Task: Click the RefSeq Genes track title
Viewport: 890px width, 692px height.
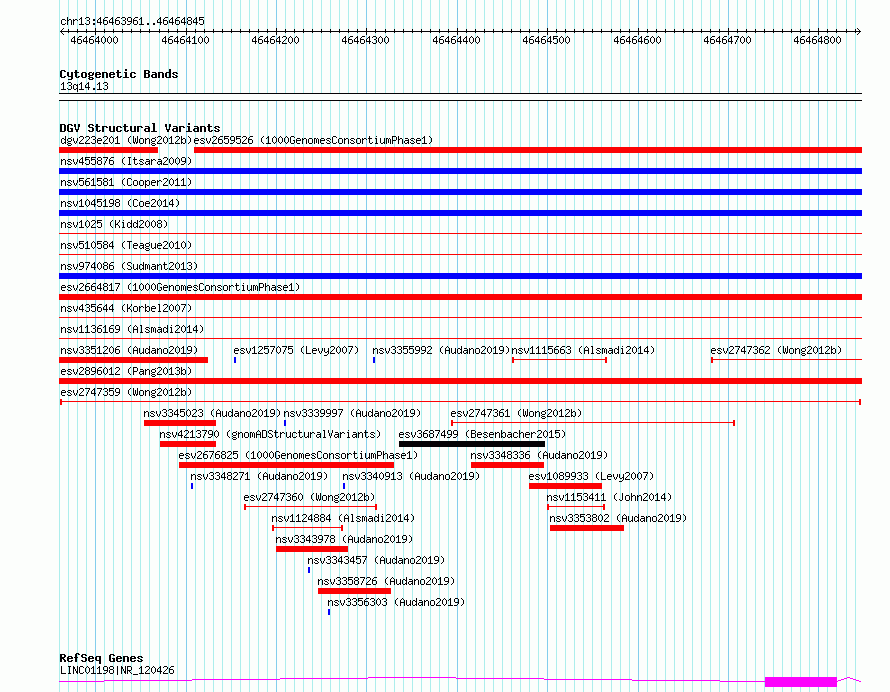Action: pyautogui.click(x=101, y=658)
